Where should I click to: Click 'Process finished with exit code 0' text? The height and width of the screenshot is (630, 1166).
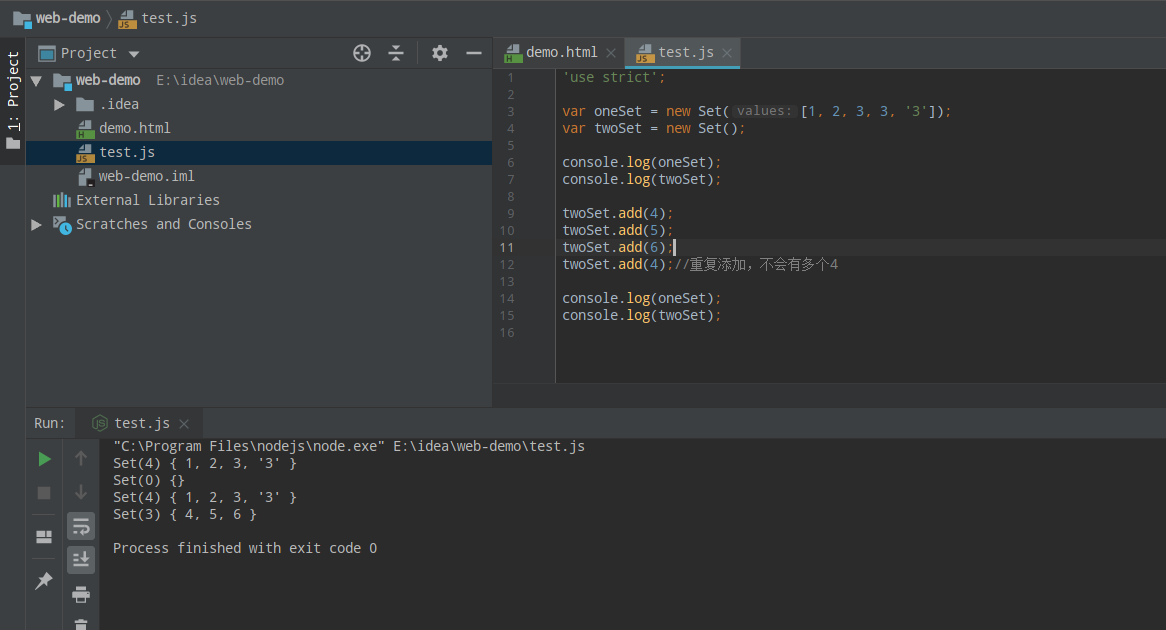245,548
